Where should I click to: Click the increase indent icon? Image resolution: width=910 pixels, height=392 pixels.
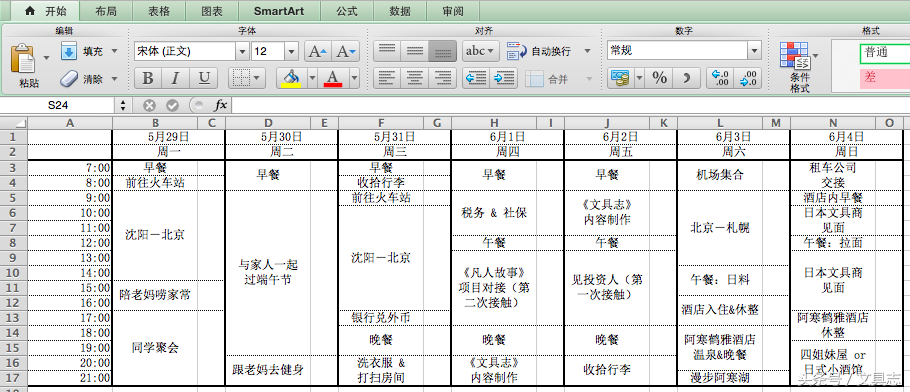click(x=504, y=78)
